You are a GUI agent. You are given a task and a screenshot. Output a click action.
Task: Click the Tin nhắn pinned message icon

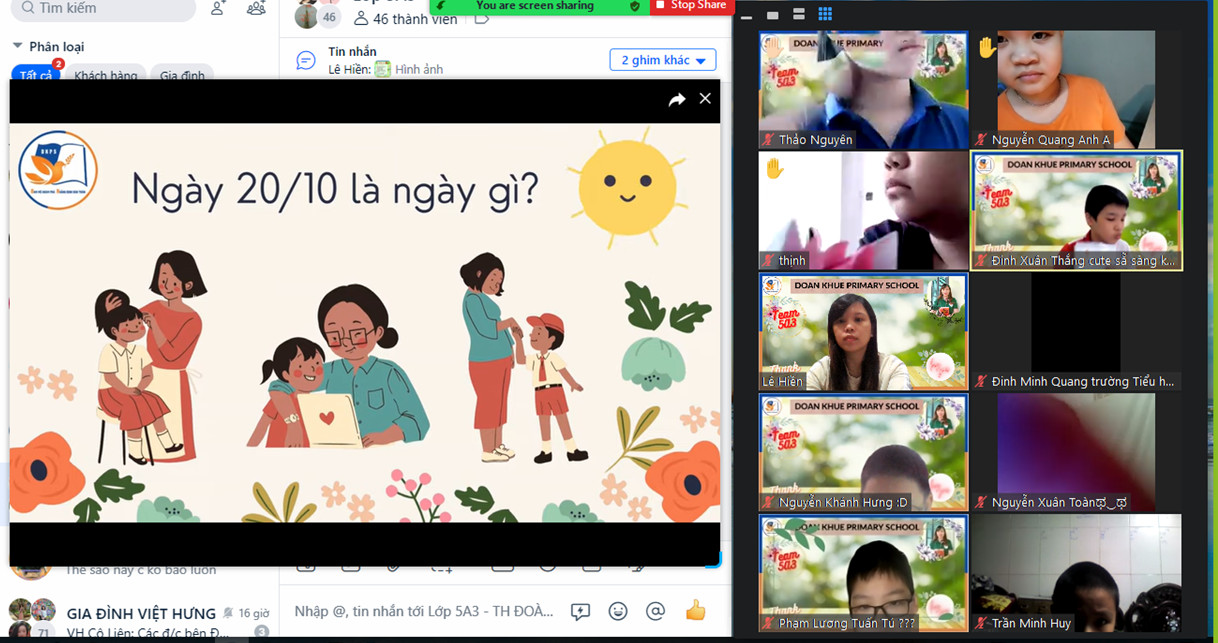tap(306, 60)
